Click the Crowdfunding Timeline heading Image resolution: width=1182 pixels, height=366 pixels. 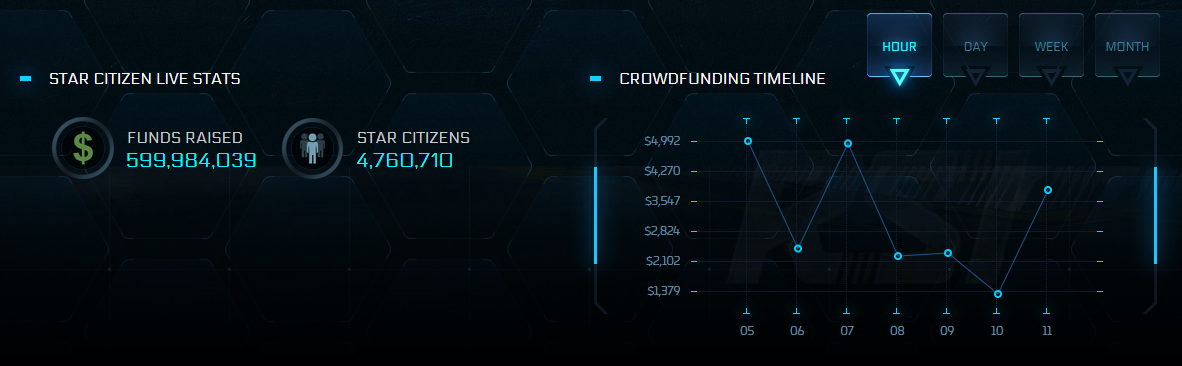[722, 78]
